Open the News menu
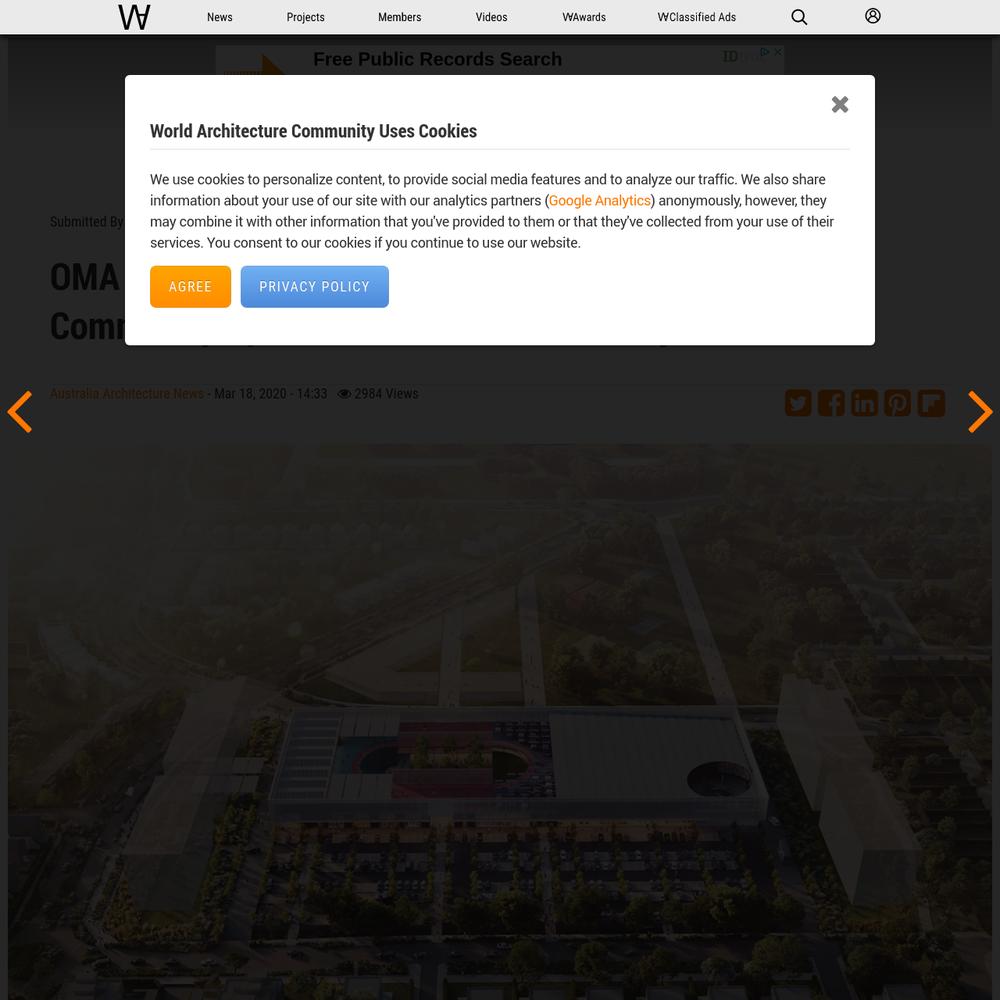Image resolution: width=1000 pixels, height=1000 pixels. (x=219, y=17)
